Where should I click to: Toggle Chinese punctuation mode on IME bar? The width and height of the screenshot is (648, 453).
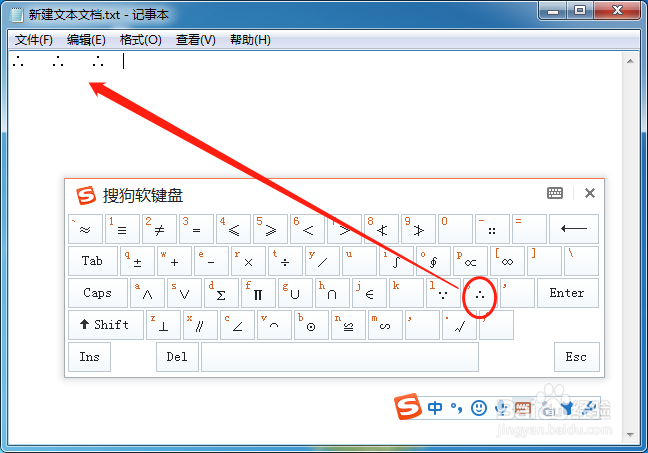pyautogui.click(x=457, y=408)
